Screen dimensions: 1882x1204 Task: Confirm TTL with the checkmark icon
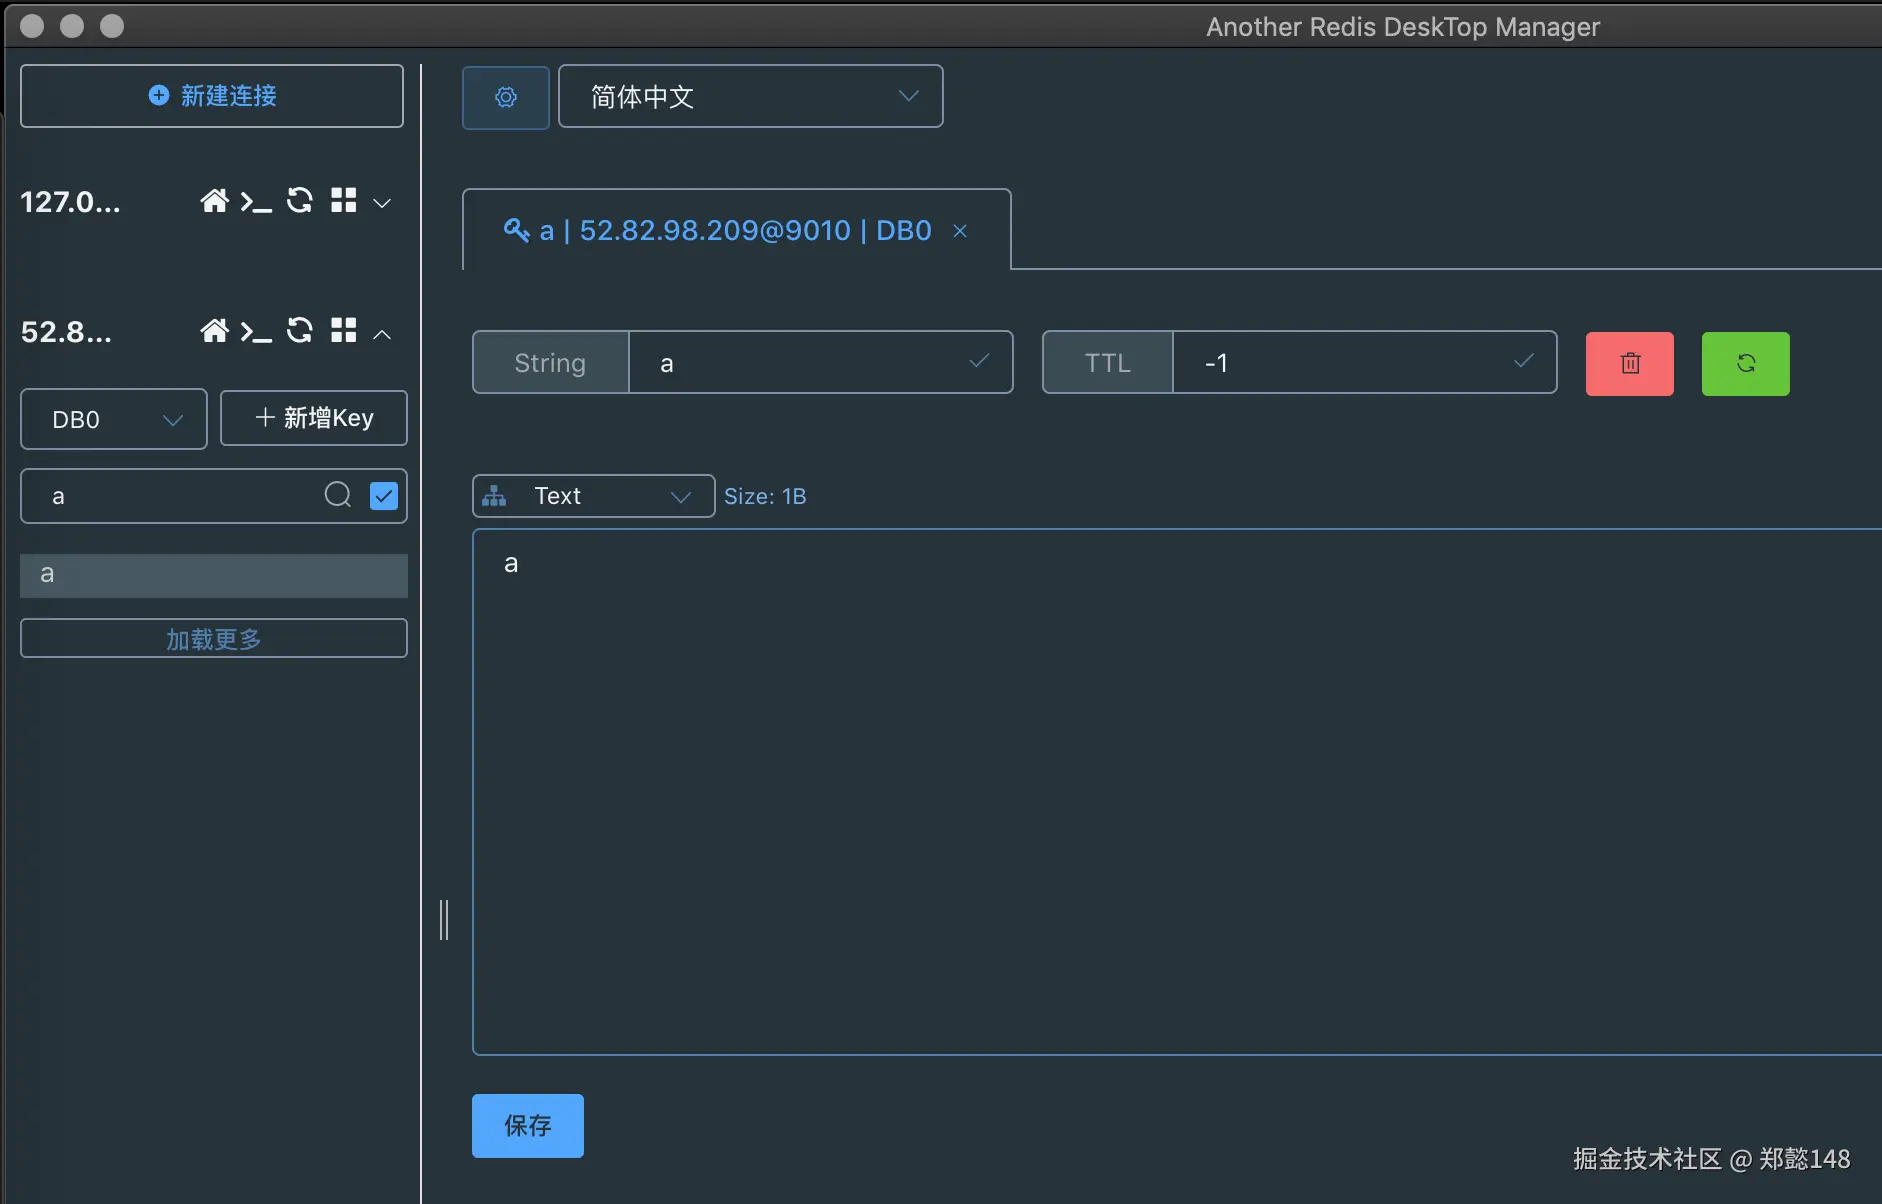tap(1524, 361)
